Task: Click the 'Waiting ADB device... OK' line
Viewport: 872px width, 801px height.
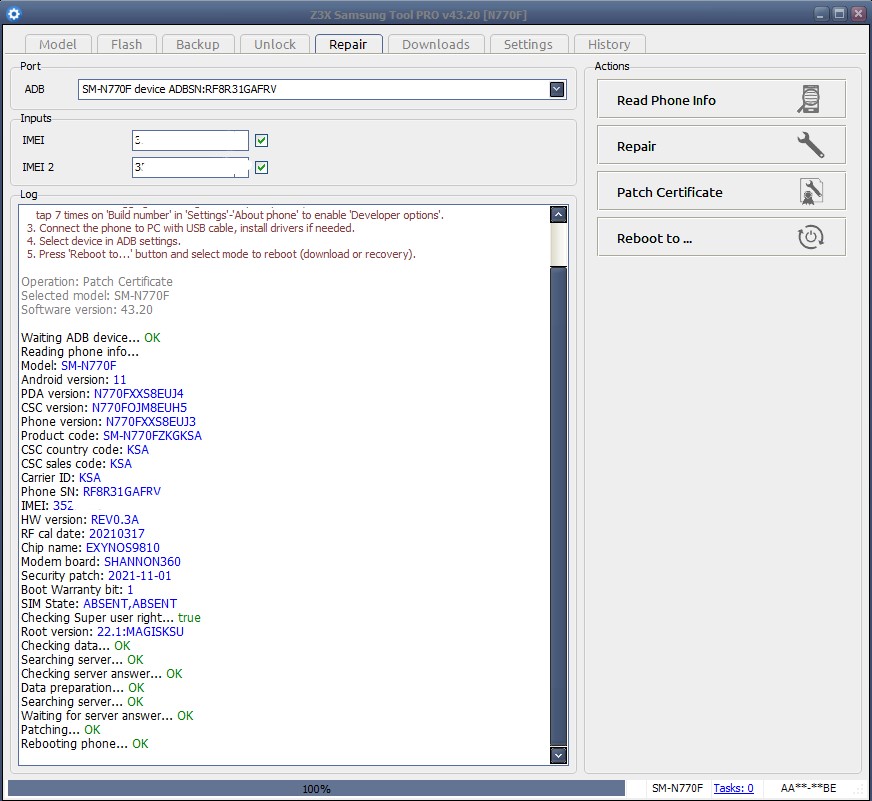Action: point(91,338)
